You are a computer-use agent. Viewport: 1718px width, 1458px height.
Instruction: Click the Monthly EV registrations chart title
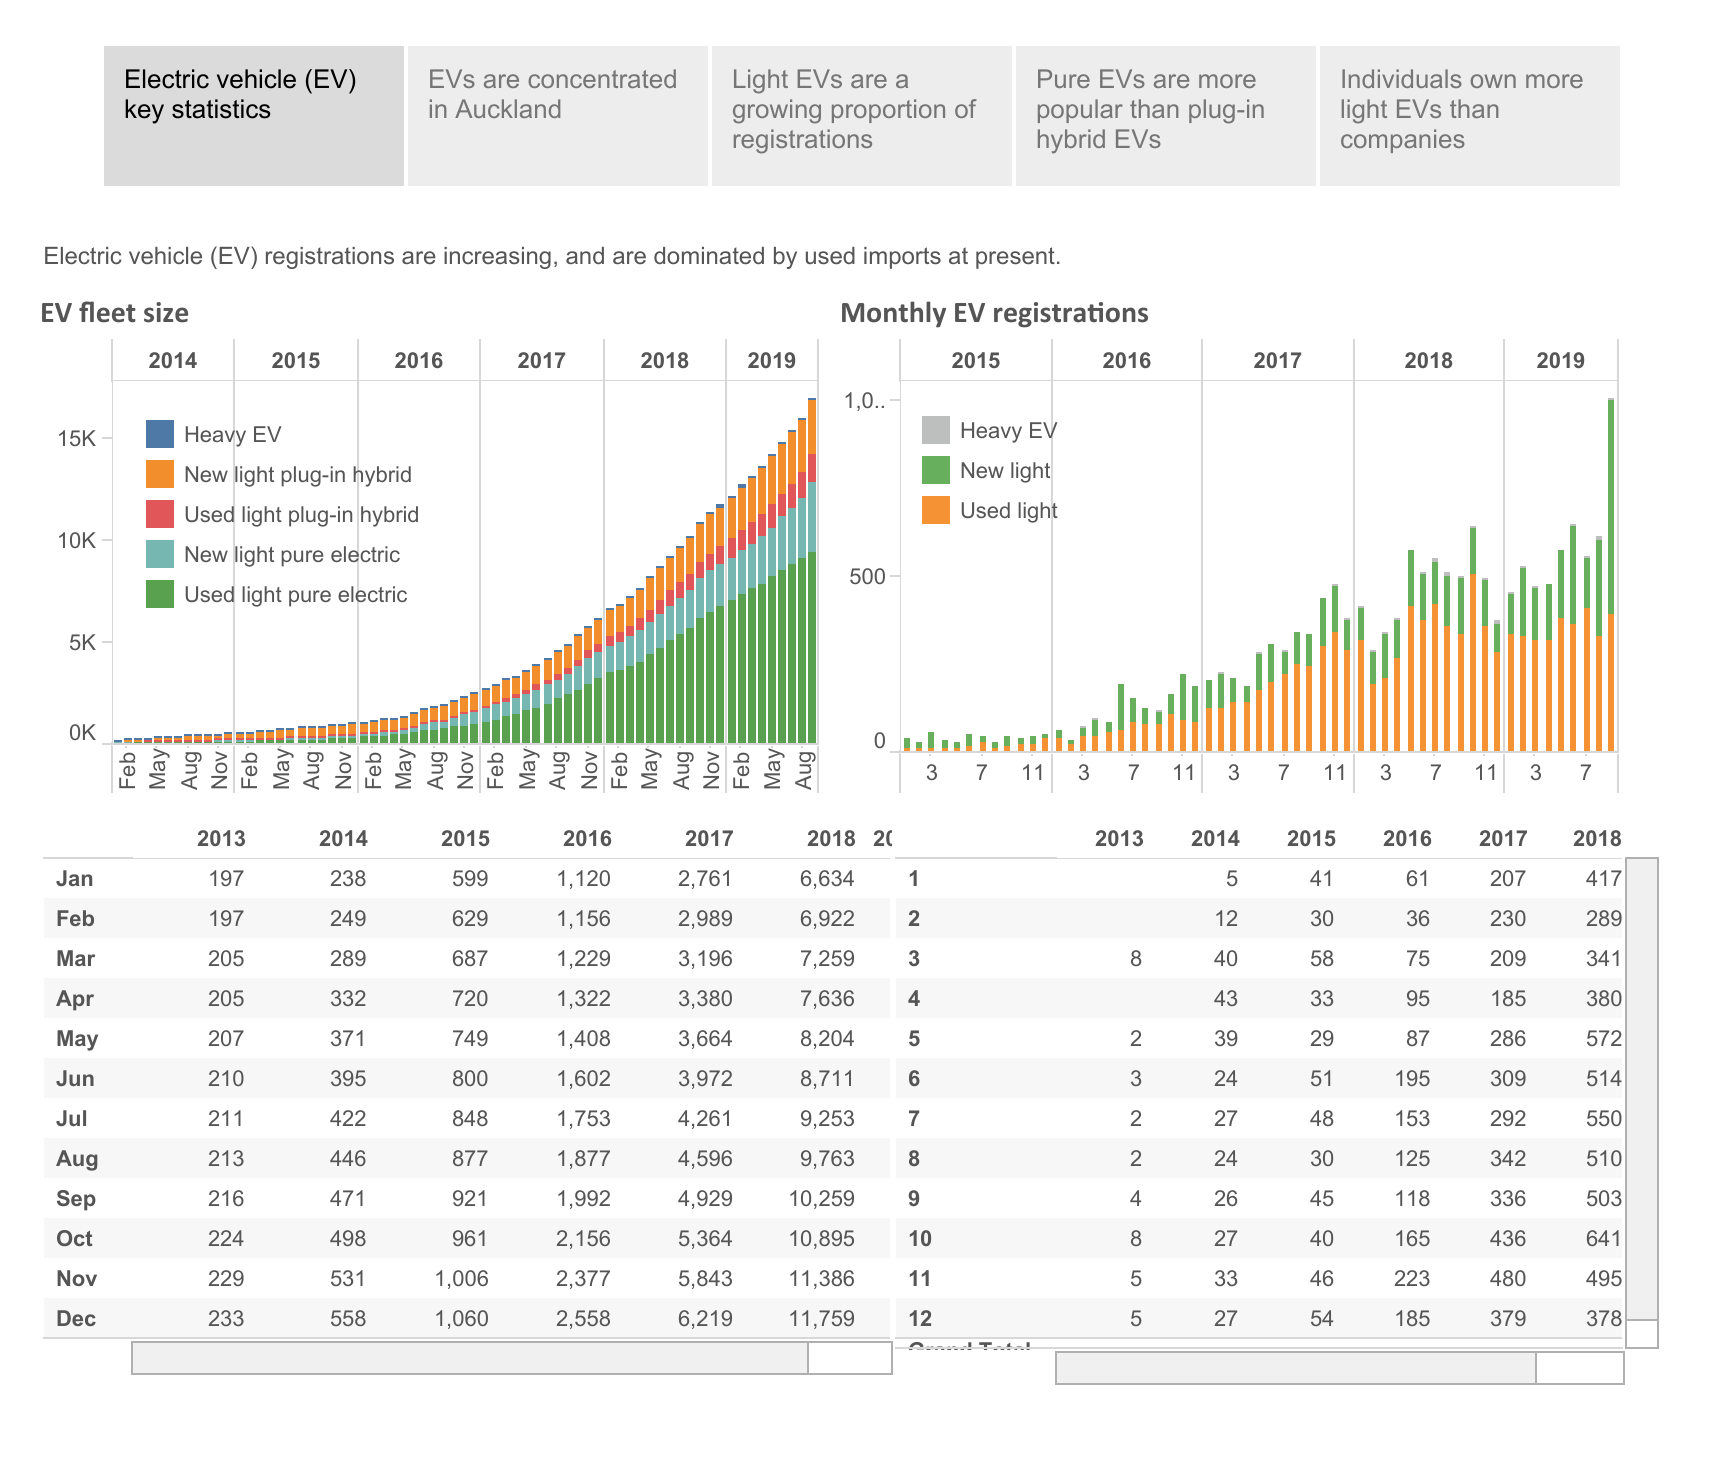995,313
